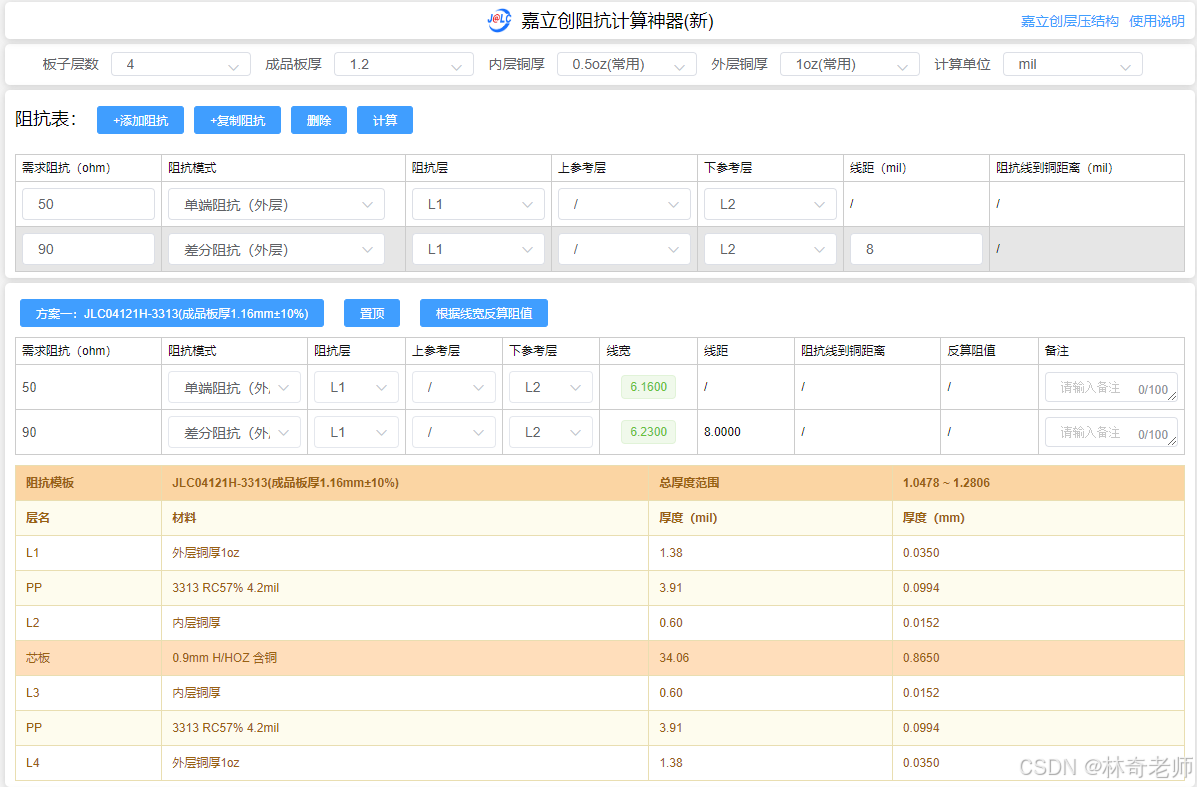
Task: Open 下参考层 L2 dropdown in 90 ohm input row
Action: (770, 249)
